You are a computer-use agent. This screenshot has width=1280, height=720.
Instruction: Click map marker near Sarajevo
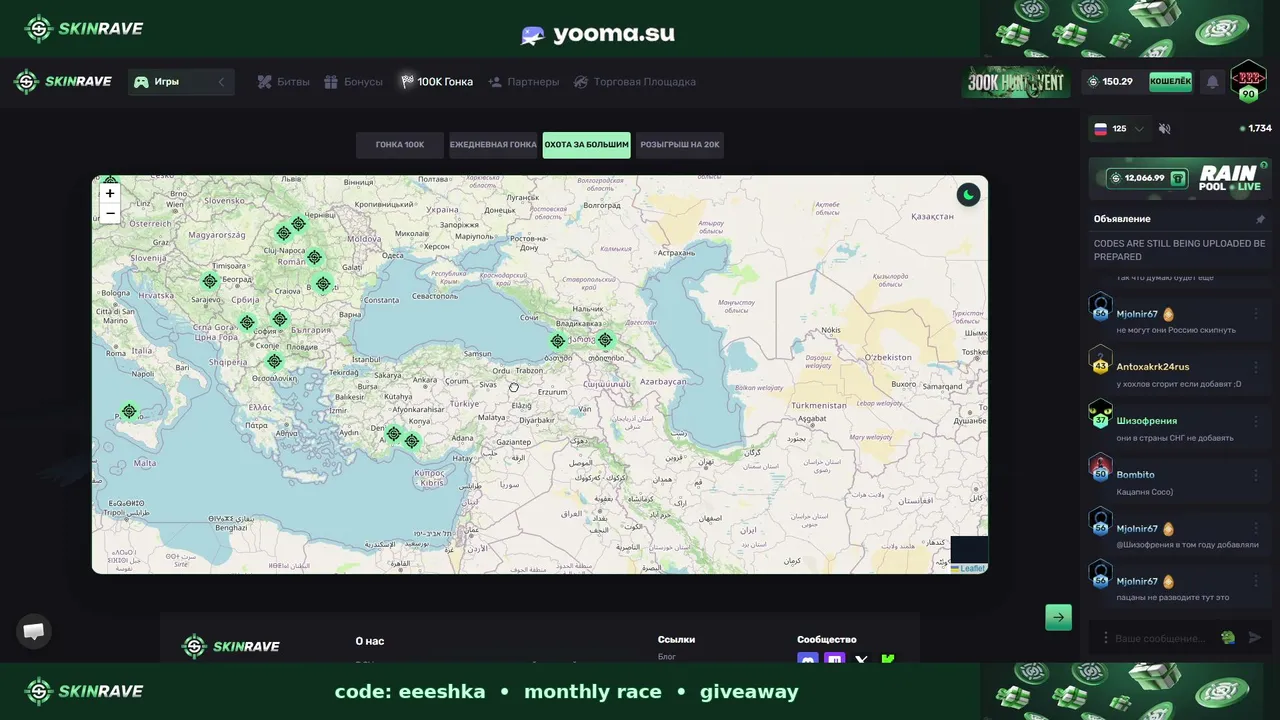209,282
